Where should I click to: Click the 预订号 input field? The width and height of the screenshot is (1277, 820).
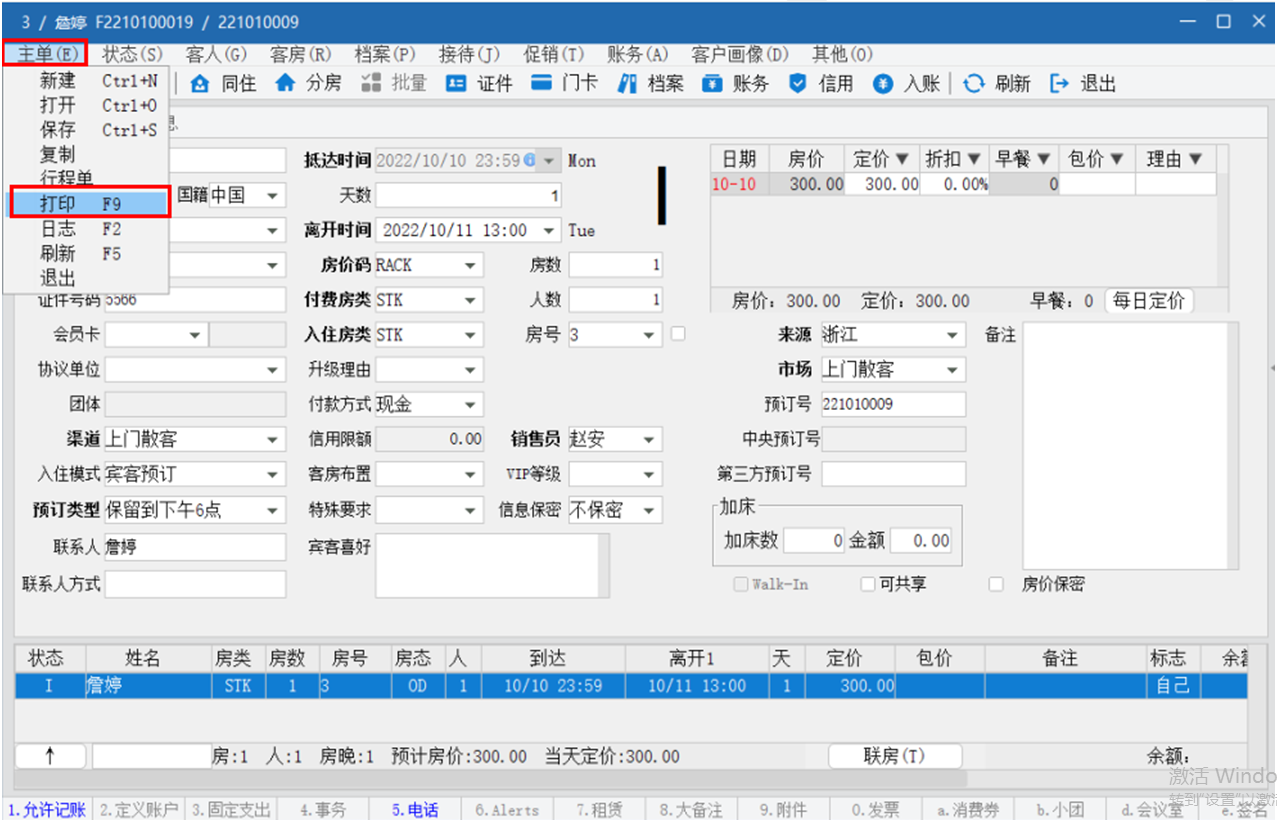tap(894, 404)
